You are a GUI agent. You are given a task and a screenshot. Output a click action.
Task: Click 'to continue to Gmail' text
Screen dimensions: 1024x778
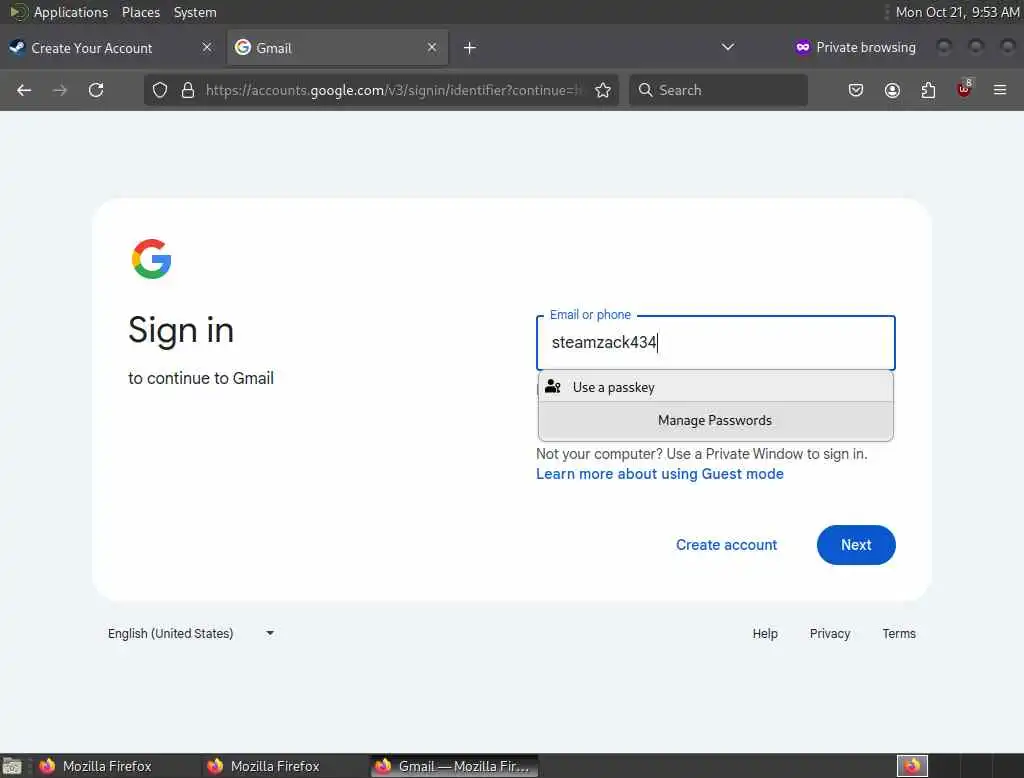pos(200,378)
